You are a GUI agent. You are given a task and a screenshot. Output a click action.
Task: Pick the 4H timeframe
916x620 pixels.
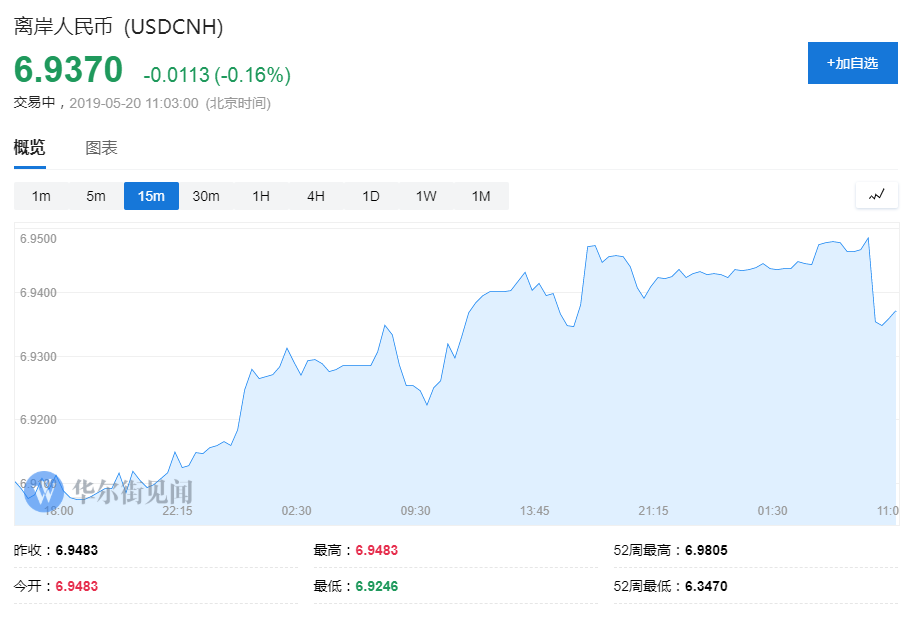(x=316, y=196)
